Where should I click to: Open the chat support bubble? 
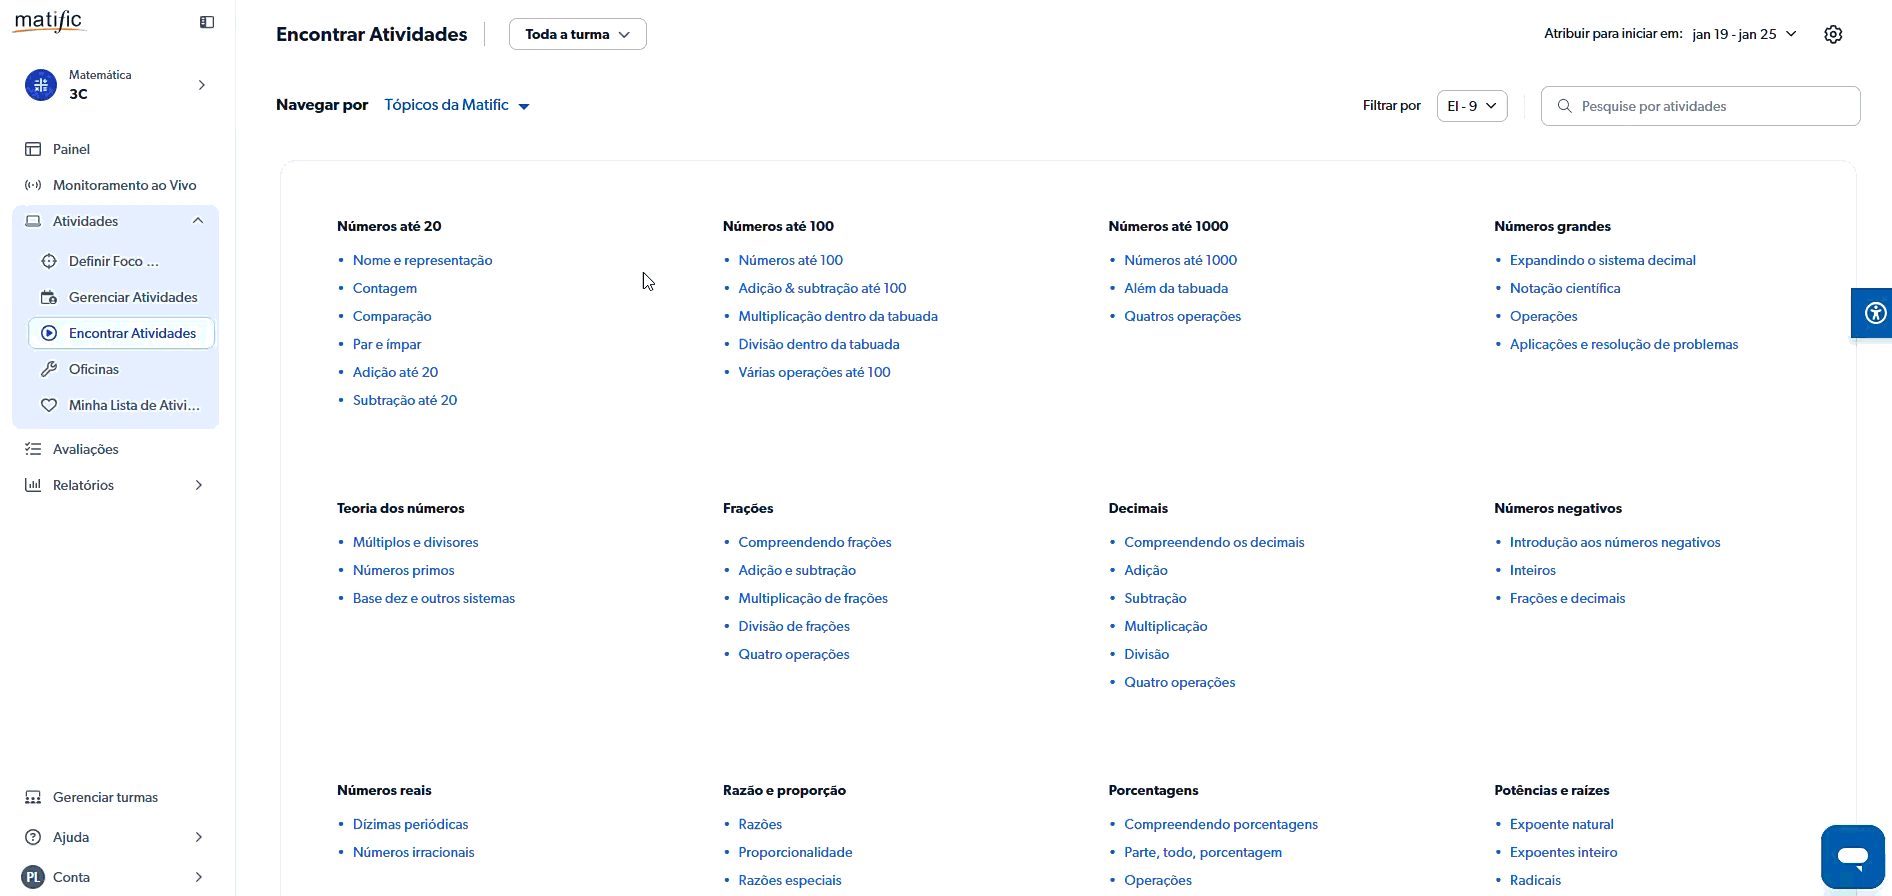[x=1852, y=856]
